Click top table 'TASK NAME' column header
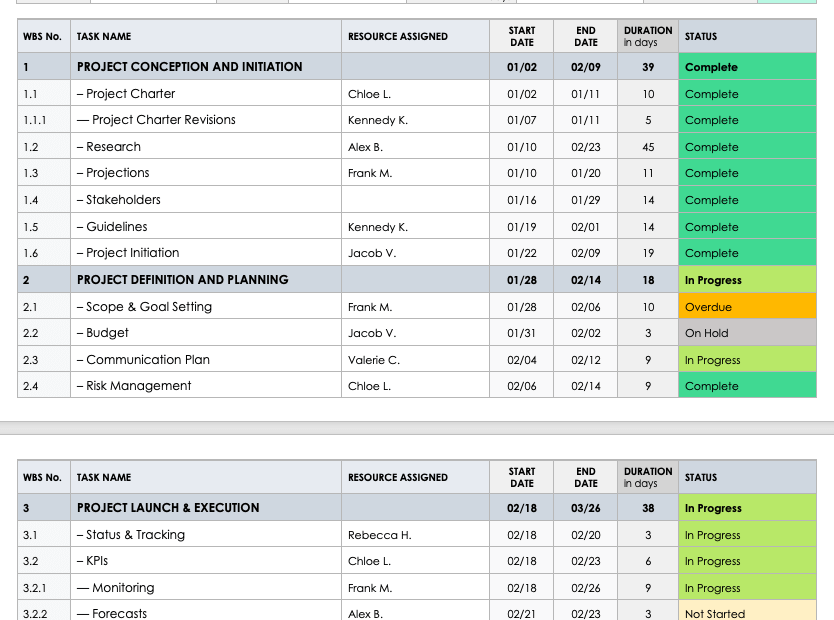The height and width of the screenshot is (620, 834). click(x=206, y=36)
